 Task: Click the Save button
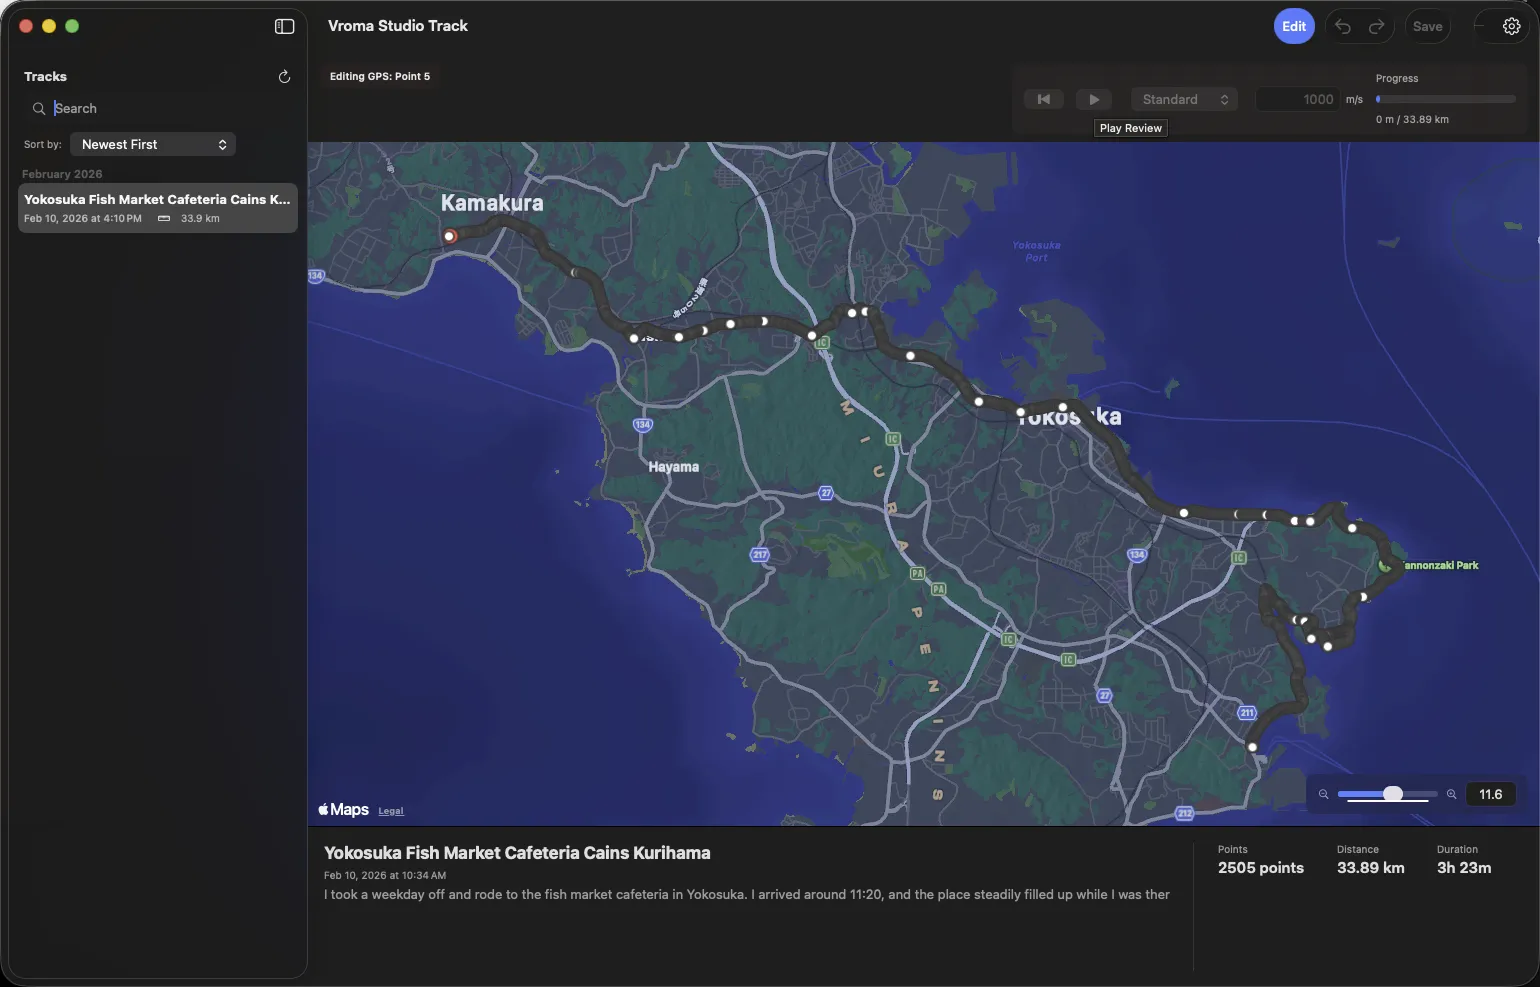(1427, 26)
